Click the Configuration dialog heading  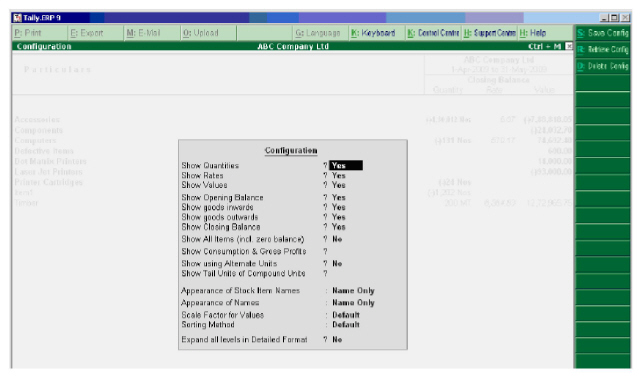(291, 151)
